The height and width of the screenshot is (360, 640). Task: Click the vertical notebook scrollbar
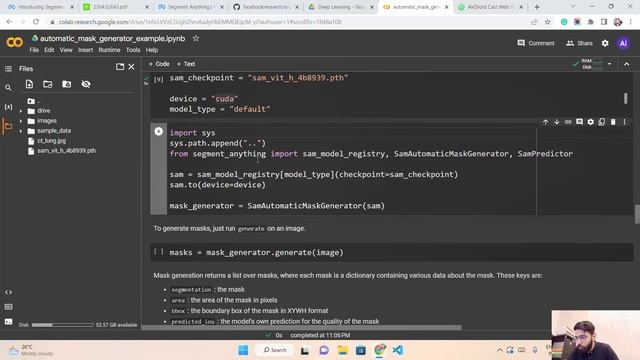(637, 213)
